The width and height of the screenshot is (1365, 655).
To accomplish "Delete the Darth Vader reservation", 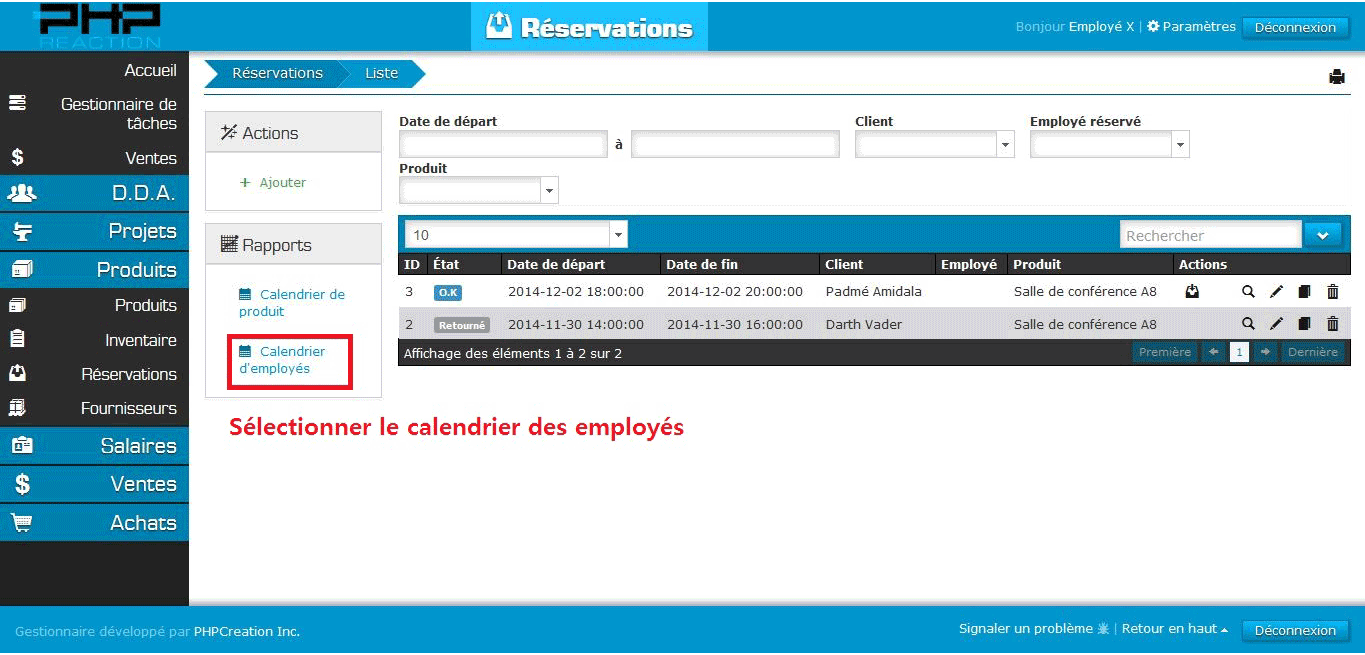I will tap(1332, 324).
